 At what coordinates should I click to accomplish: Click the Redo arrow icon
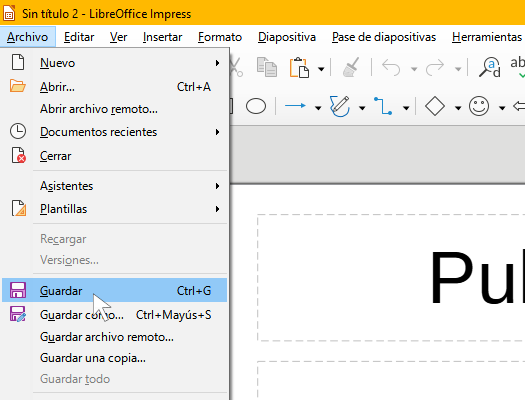click(435, 68)
